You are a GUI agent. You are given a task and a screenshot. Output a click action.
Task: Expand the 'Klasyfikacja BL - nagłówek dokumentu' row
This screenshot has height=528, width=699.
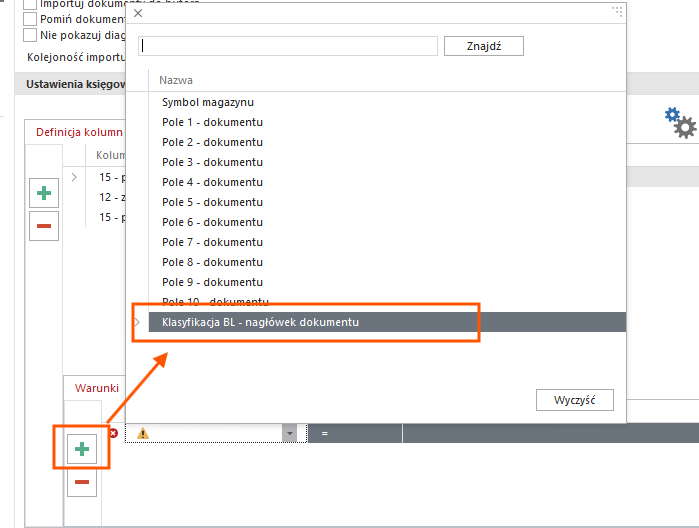tap(137, 322)
